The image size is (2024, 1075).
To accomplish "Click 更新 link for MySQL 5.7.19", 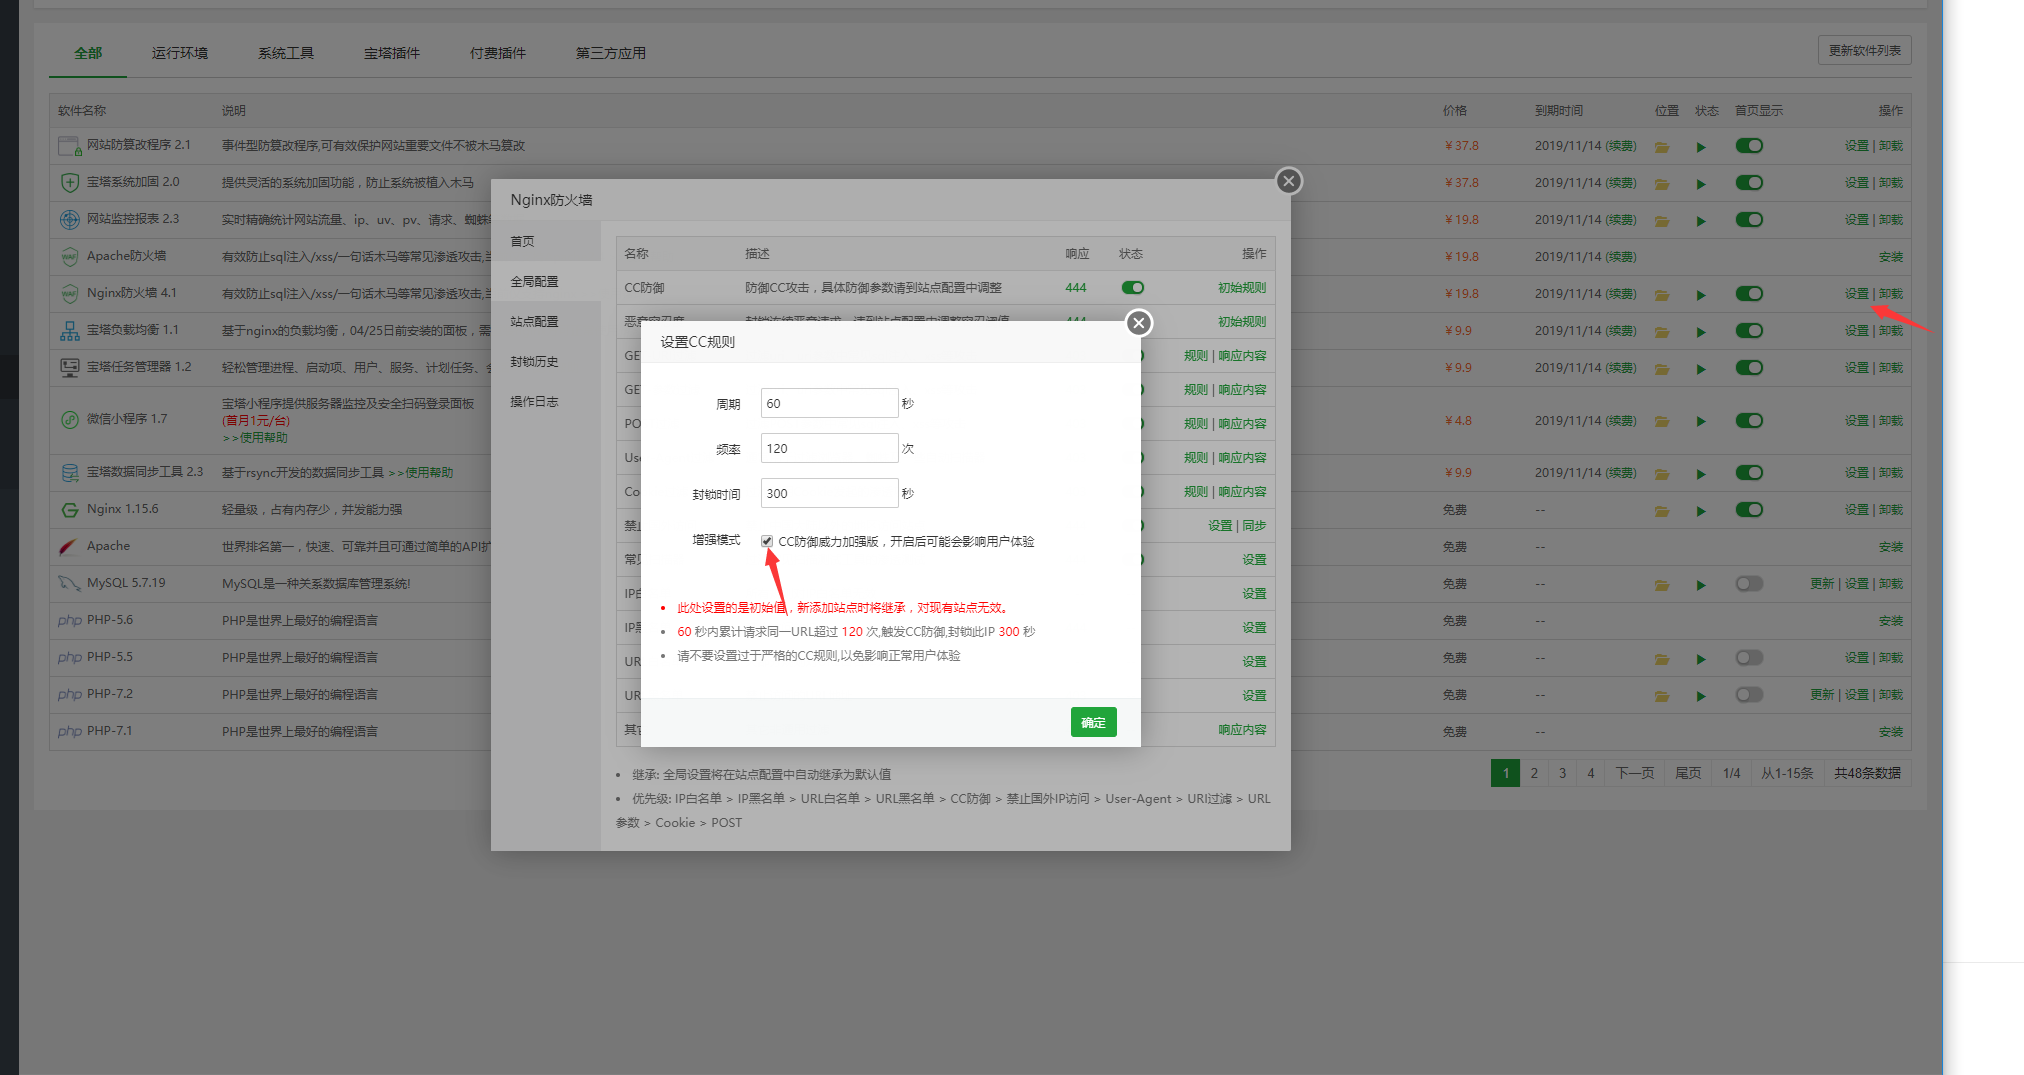I will (1822, 584).
